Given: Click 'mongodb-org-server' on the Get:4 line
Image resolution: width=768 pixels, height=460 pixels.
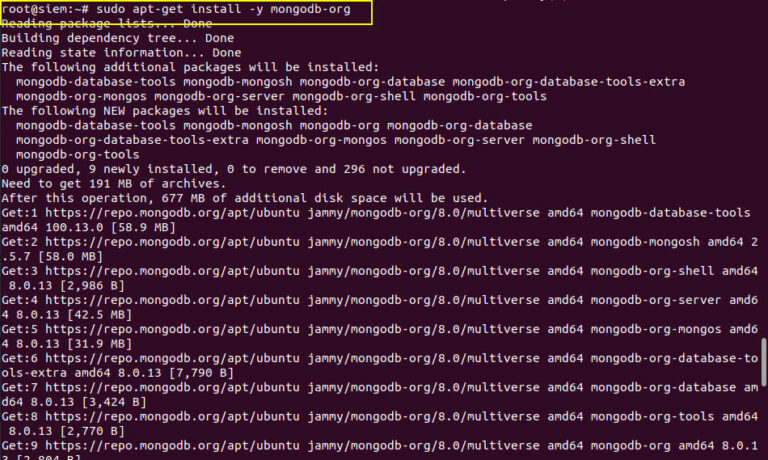Looking at the screenshot, I should coord(656,300).
